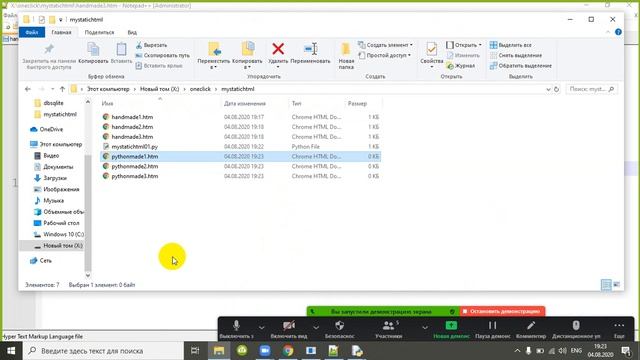Stop sharing with Остановить демонстрацию
This screenshot has height=360, width=640.
click(502, 311)
